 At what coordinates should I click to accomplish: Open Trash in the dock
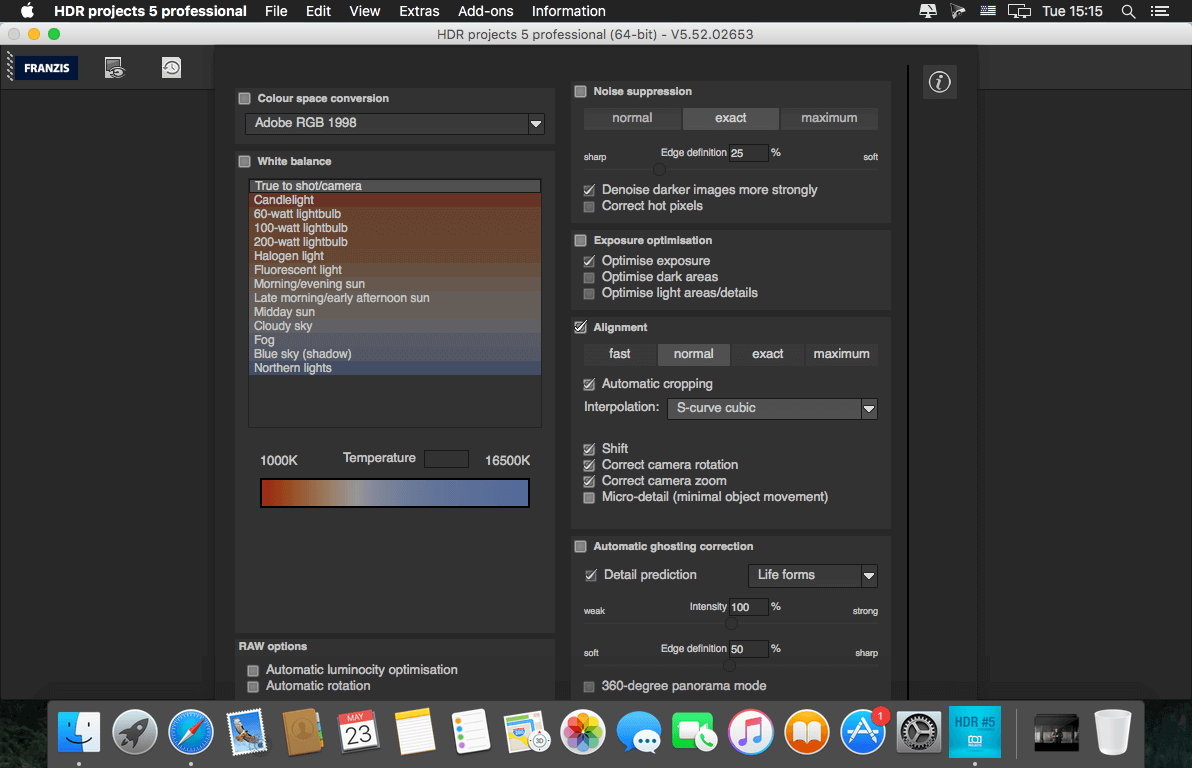(x=1113, y=732)
